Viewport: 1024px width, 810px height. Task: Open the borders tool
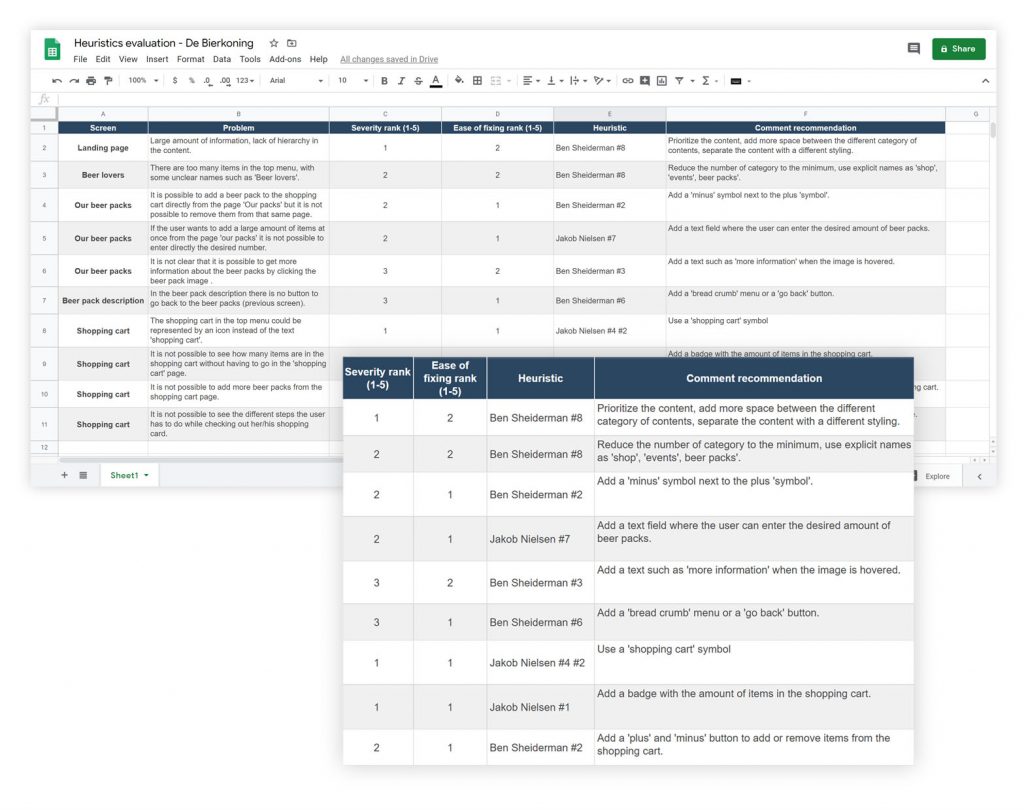coord(478,81)
